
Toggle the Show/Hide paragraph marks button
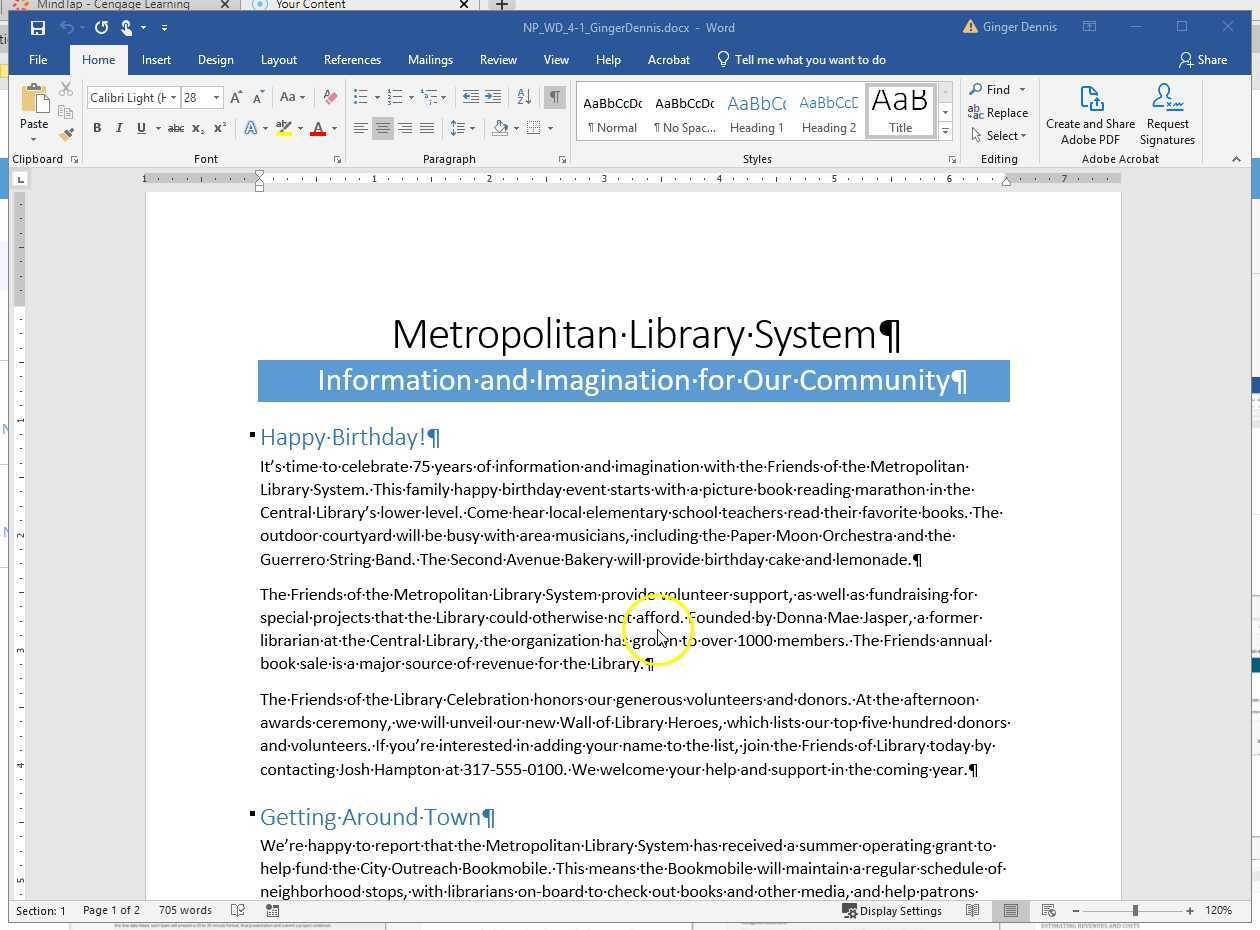click(x=554, y=97)
